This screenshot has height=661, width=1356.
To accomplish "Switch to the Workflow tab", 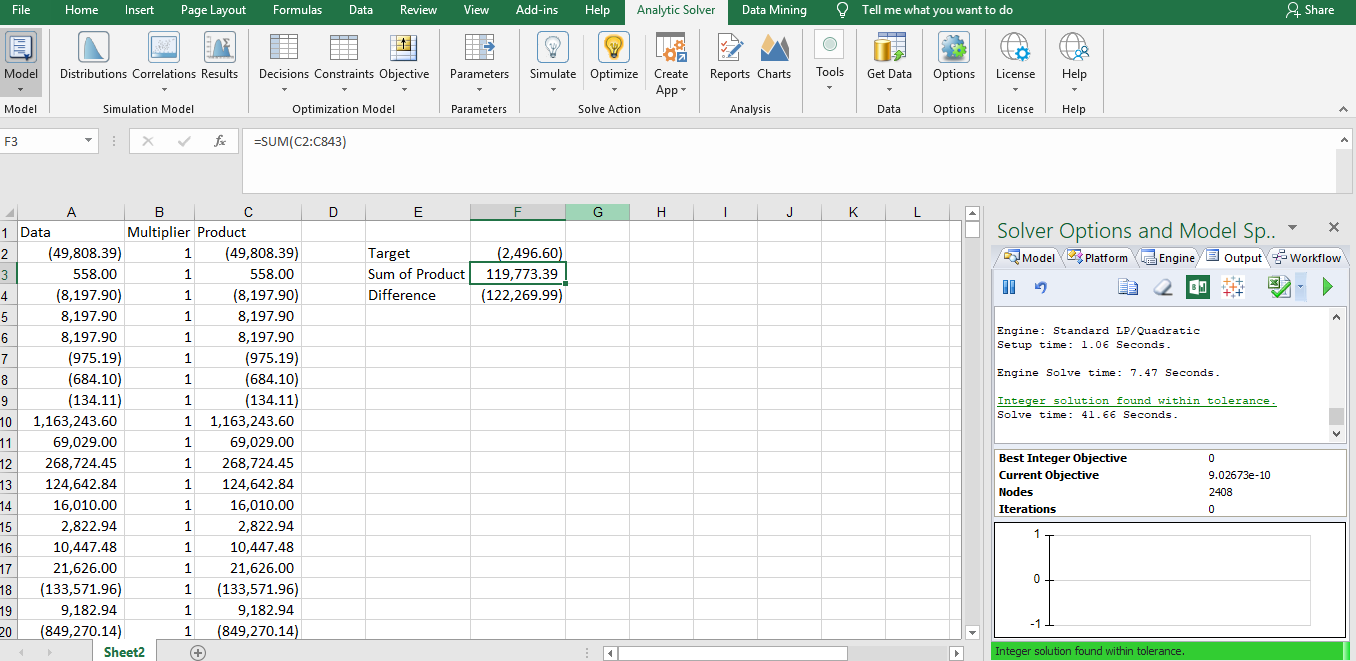I will (1306, 257).
